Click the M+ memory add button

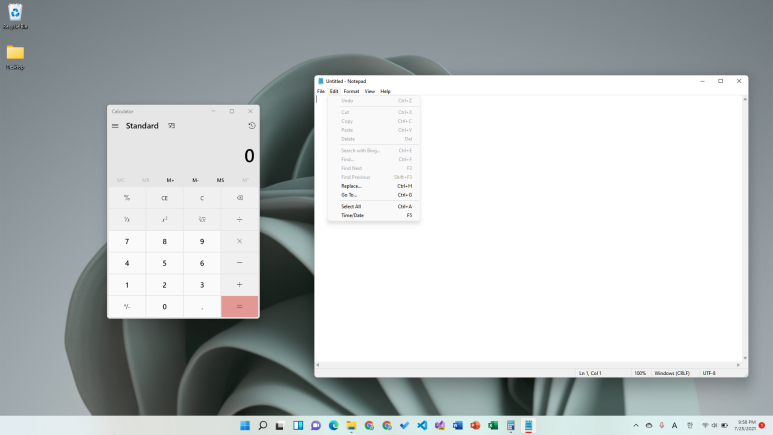pyautogui.click(x=170, y=180)
